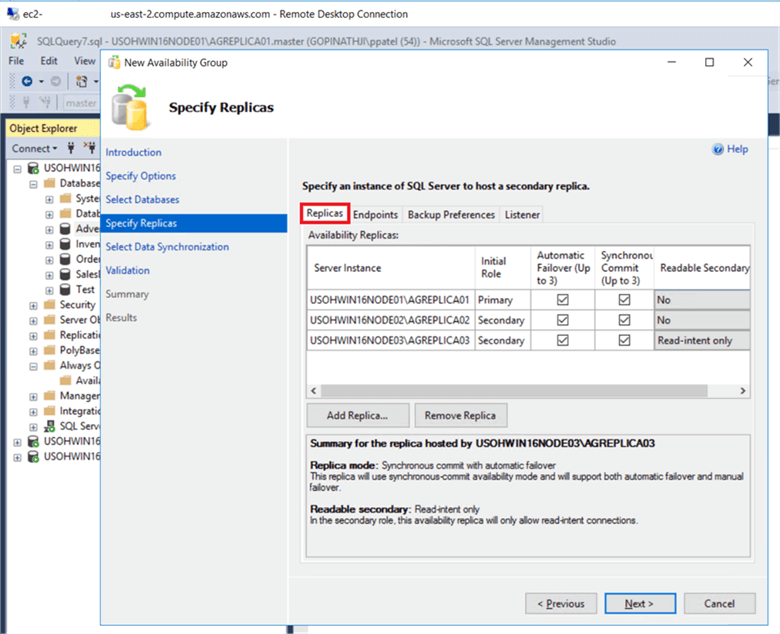Open the Connect dropdown in Object Explorer
This screenshot has height=634, width=780.
click(x=34, y=149)
